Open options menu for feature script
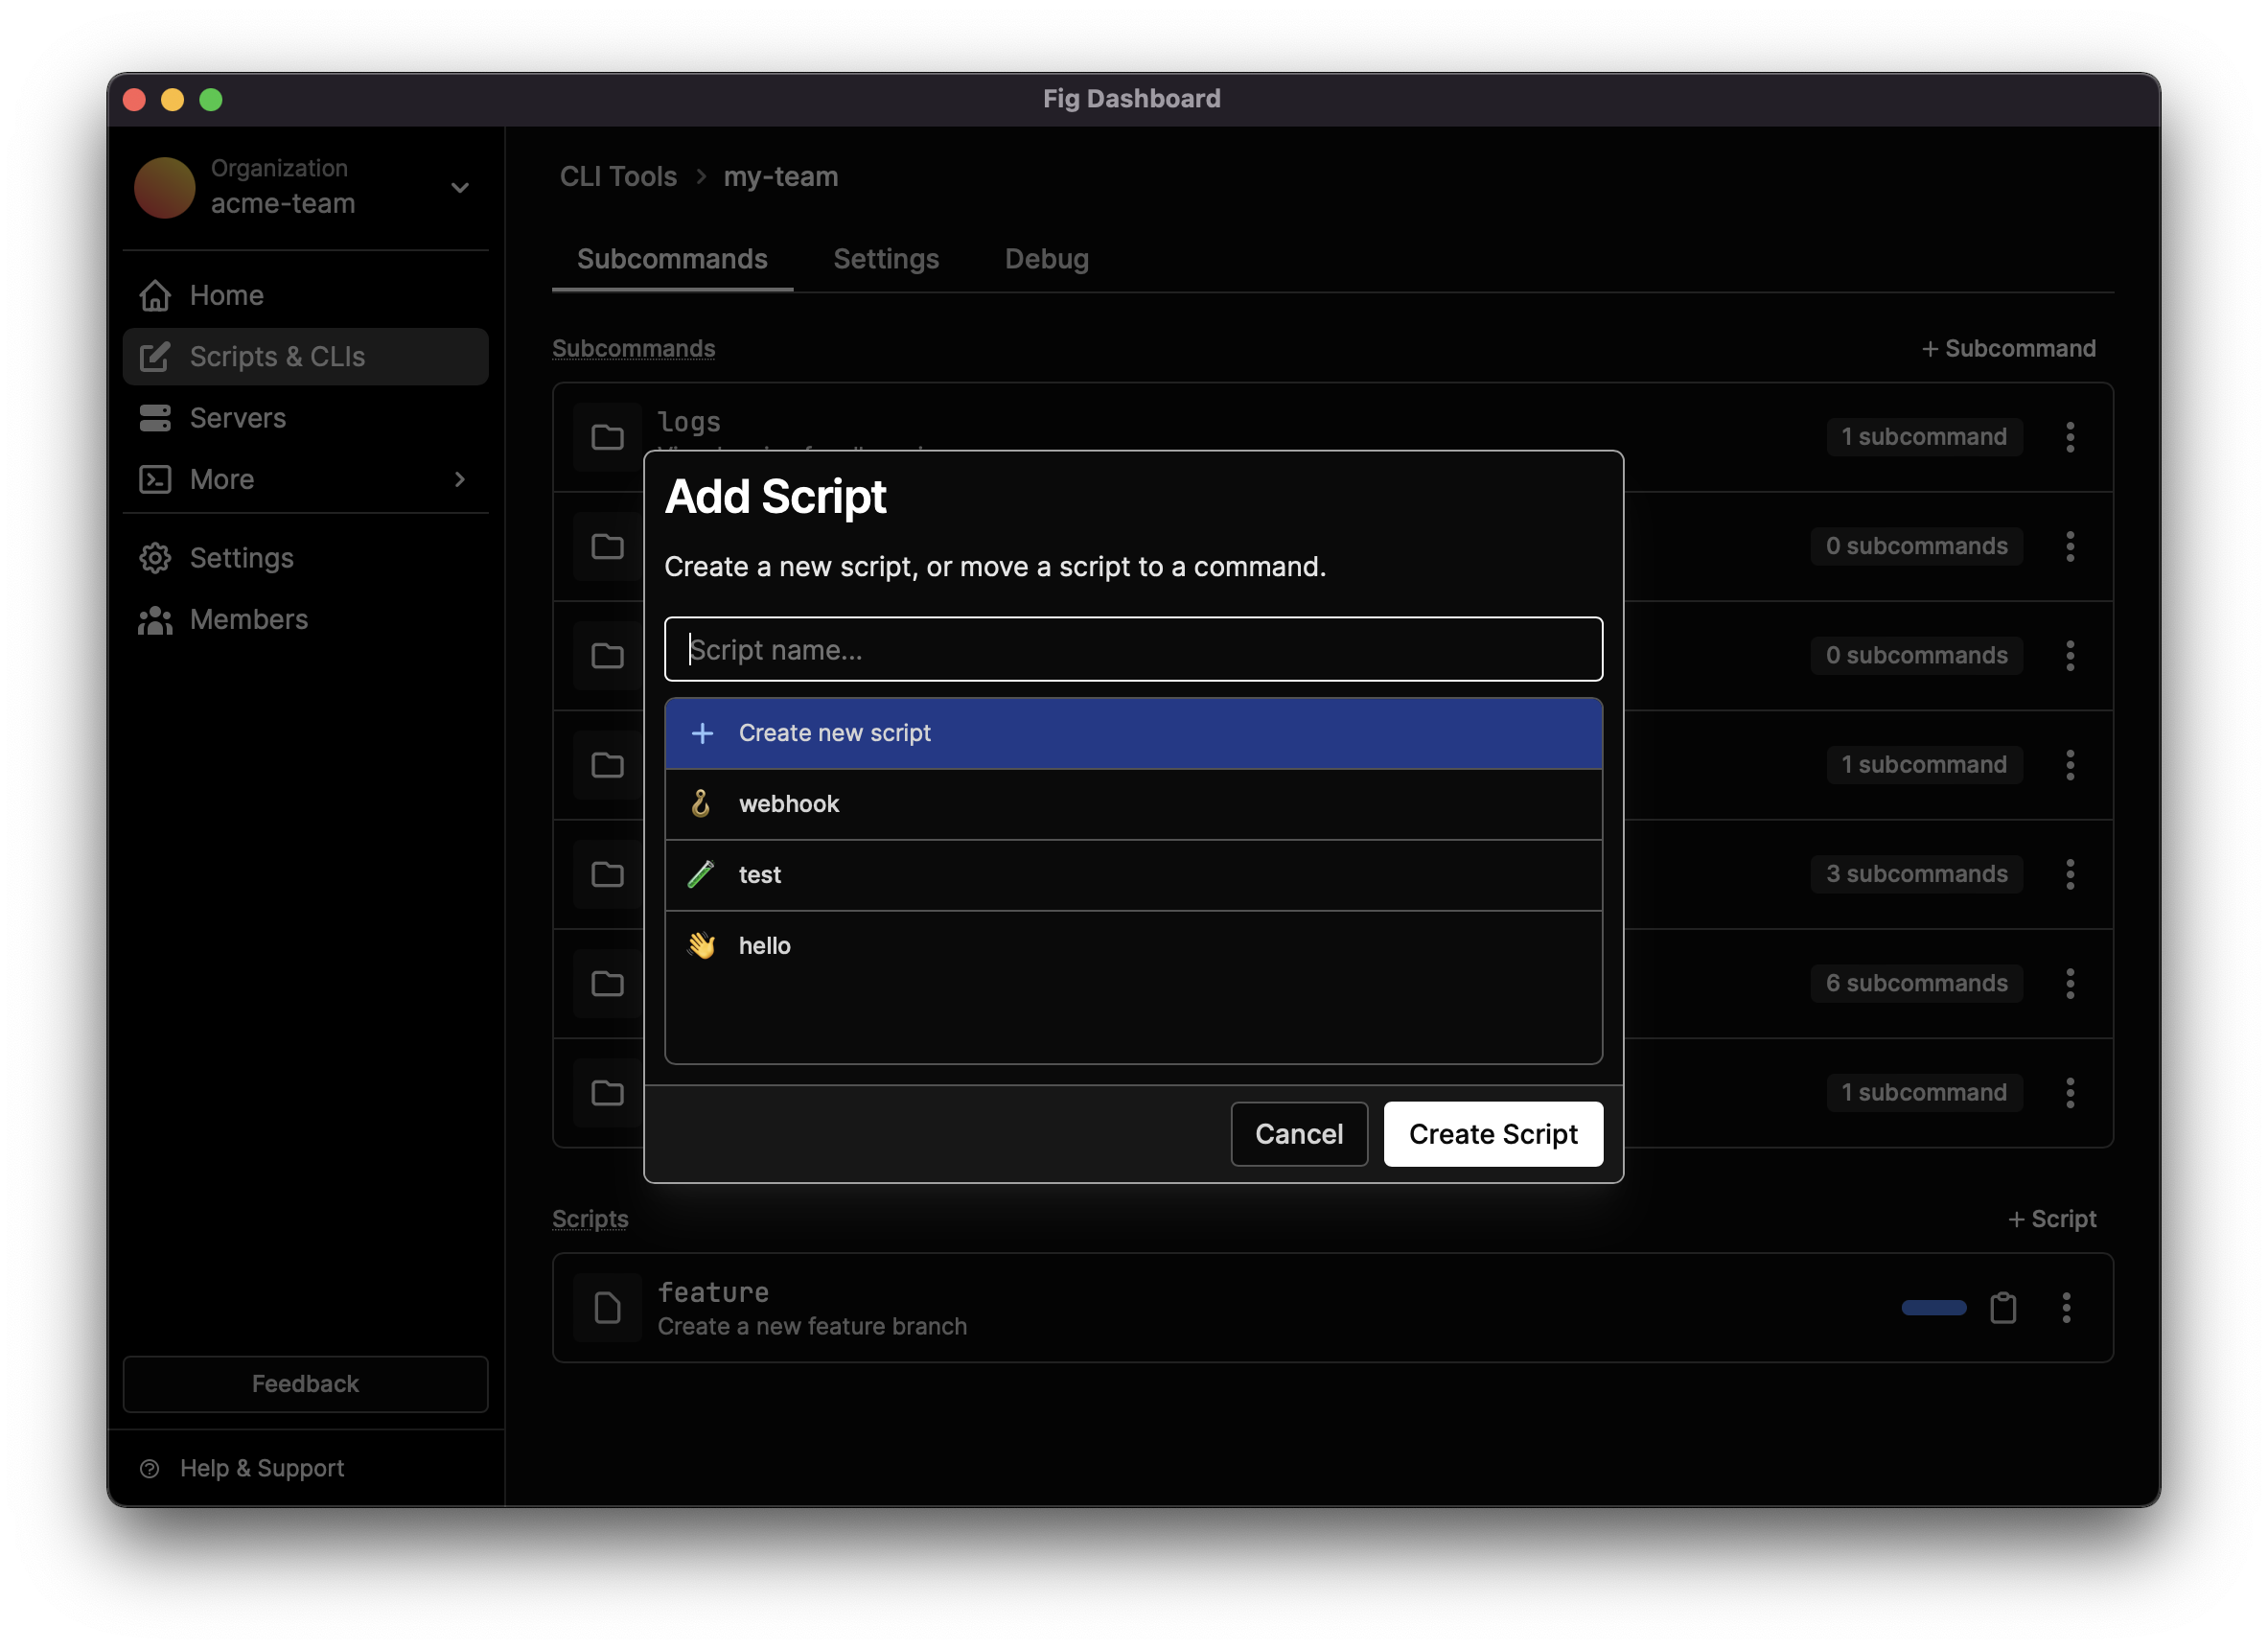 click(x=2066, y=1308)
